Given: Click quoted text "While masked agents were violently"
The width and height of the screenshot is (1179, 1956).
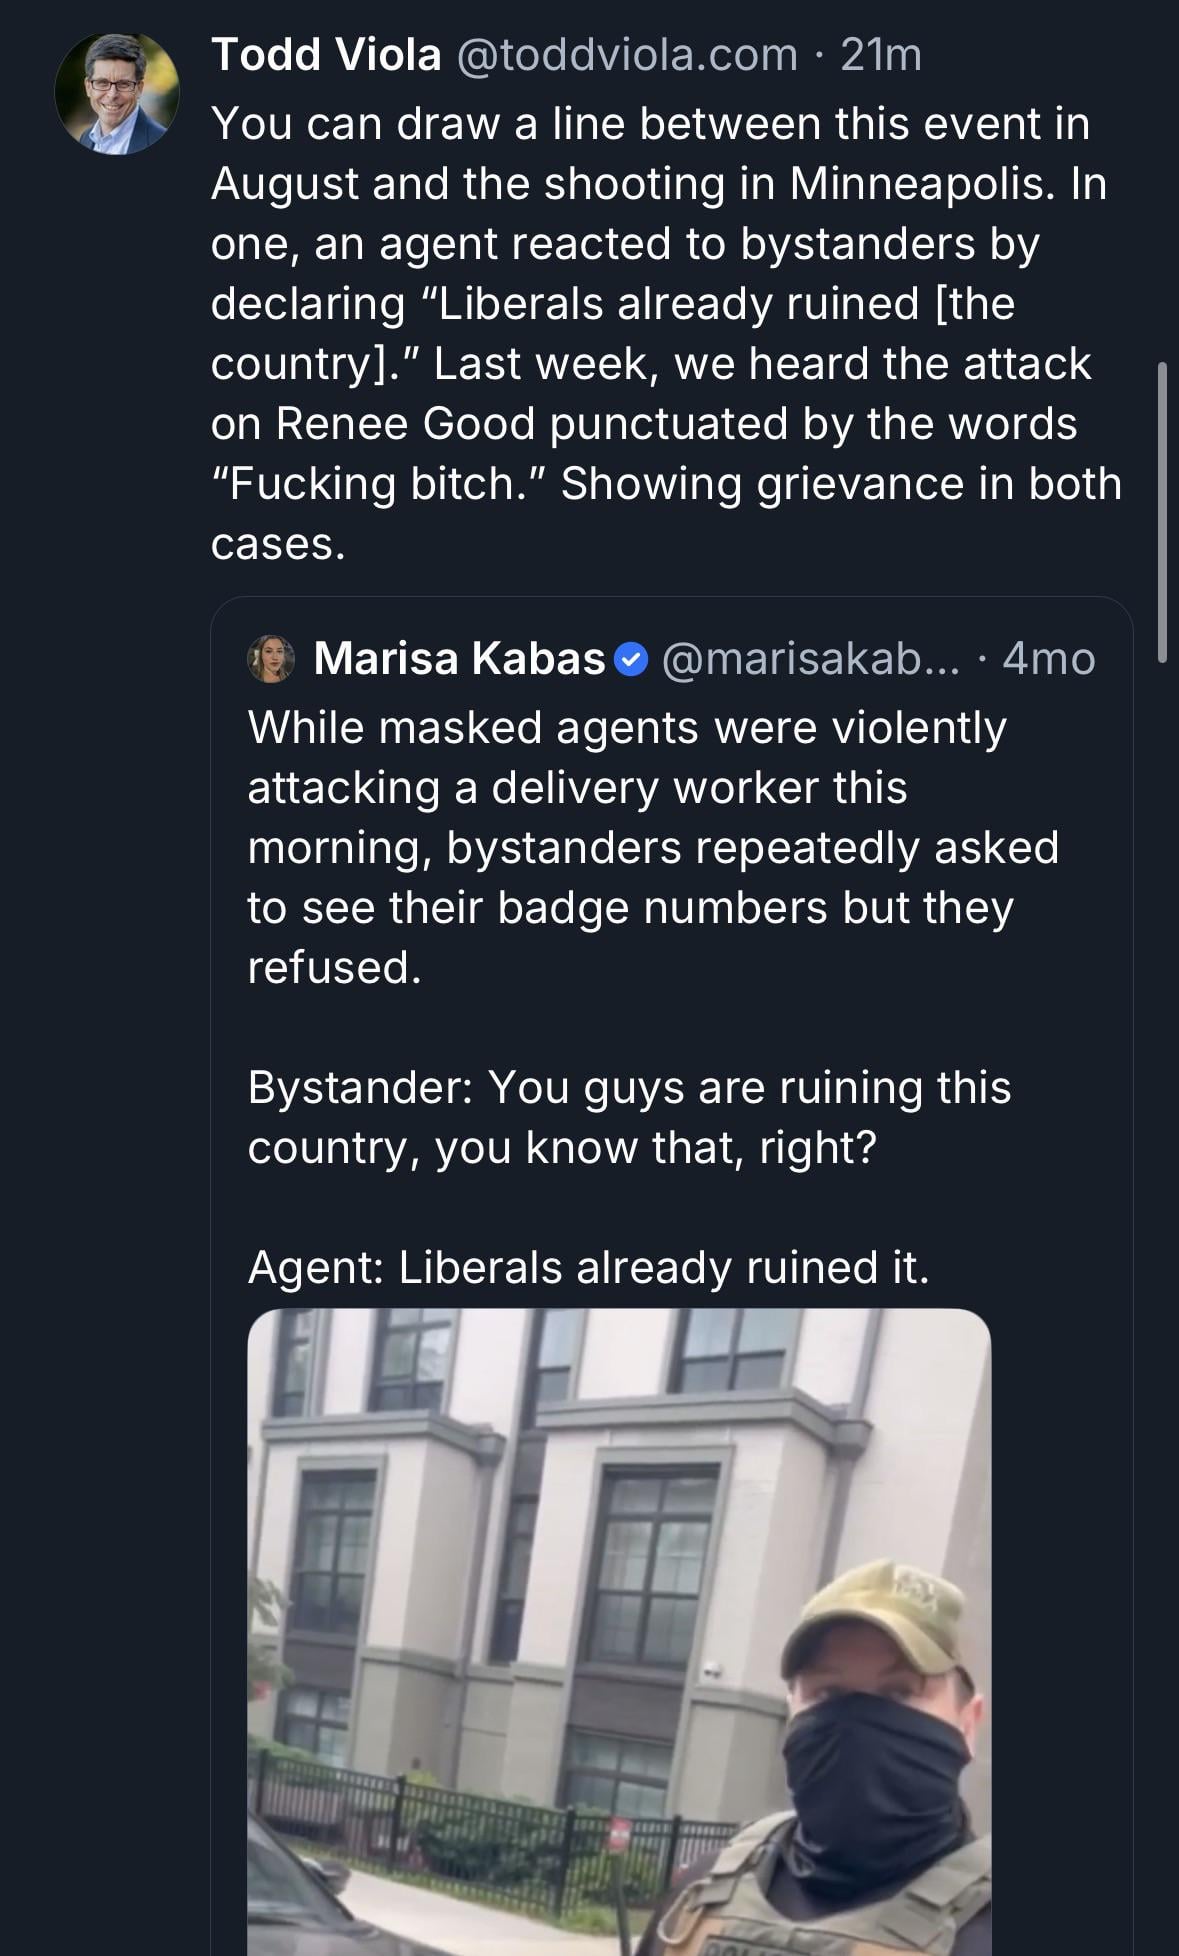Looking at the screenshot, I should tap(627, 728).
